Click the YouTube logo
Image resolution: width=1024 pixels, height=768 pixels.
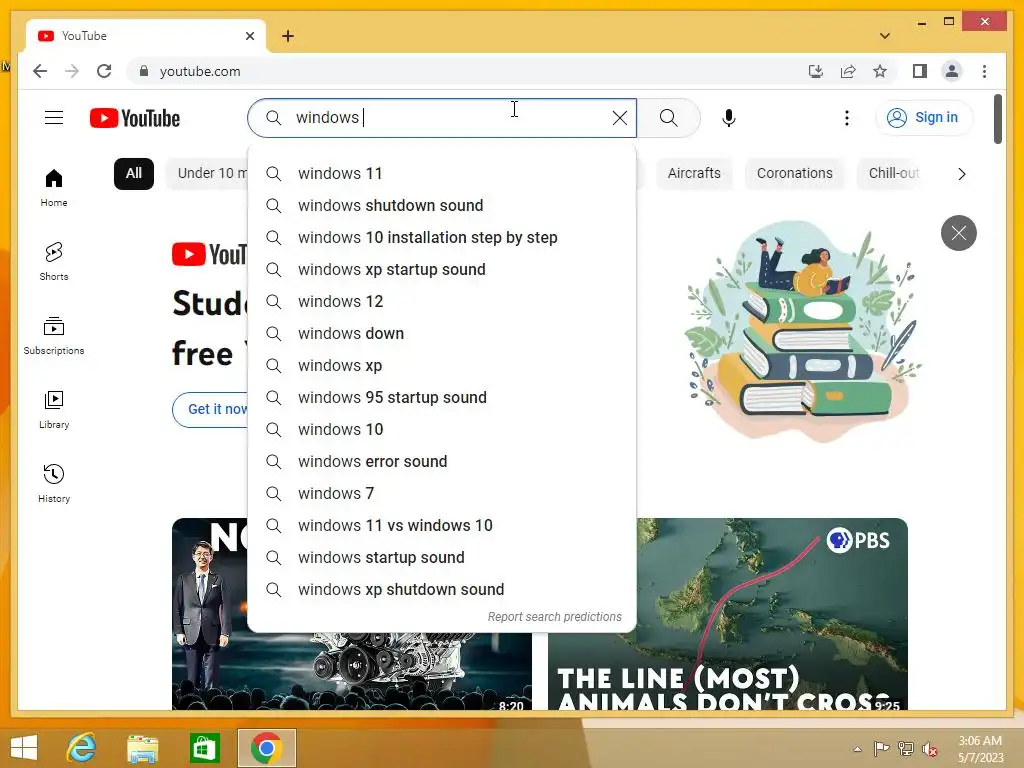point(135,118)
